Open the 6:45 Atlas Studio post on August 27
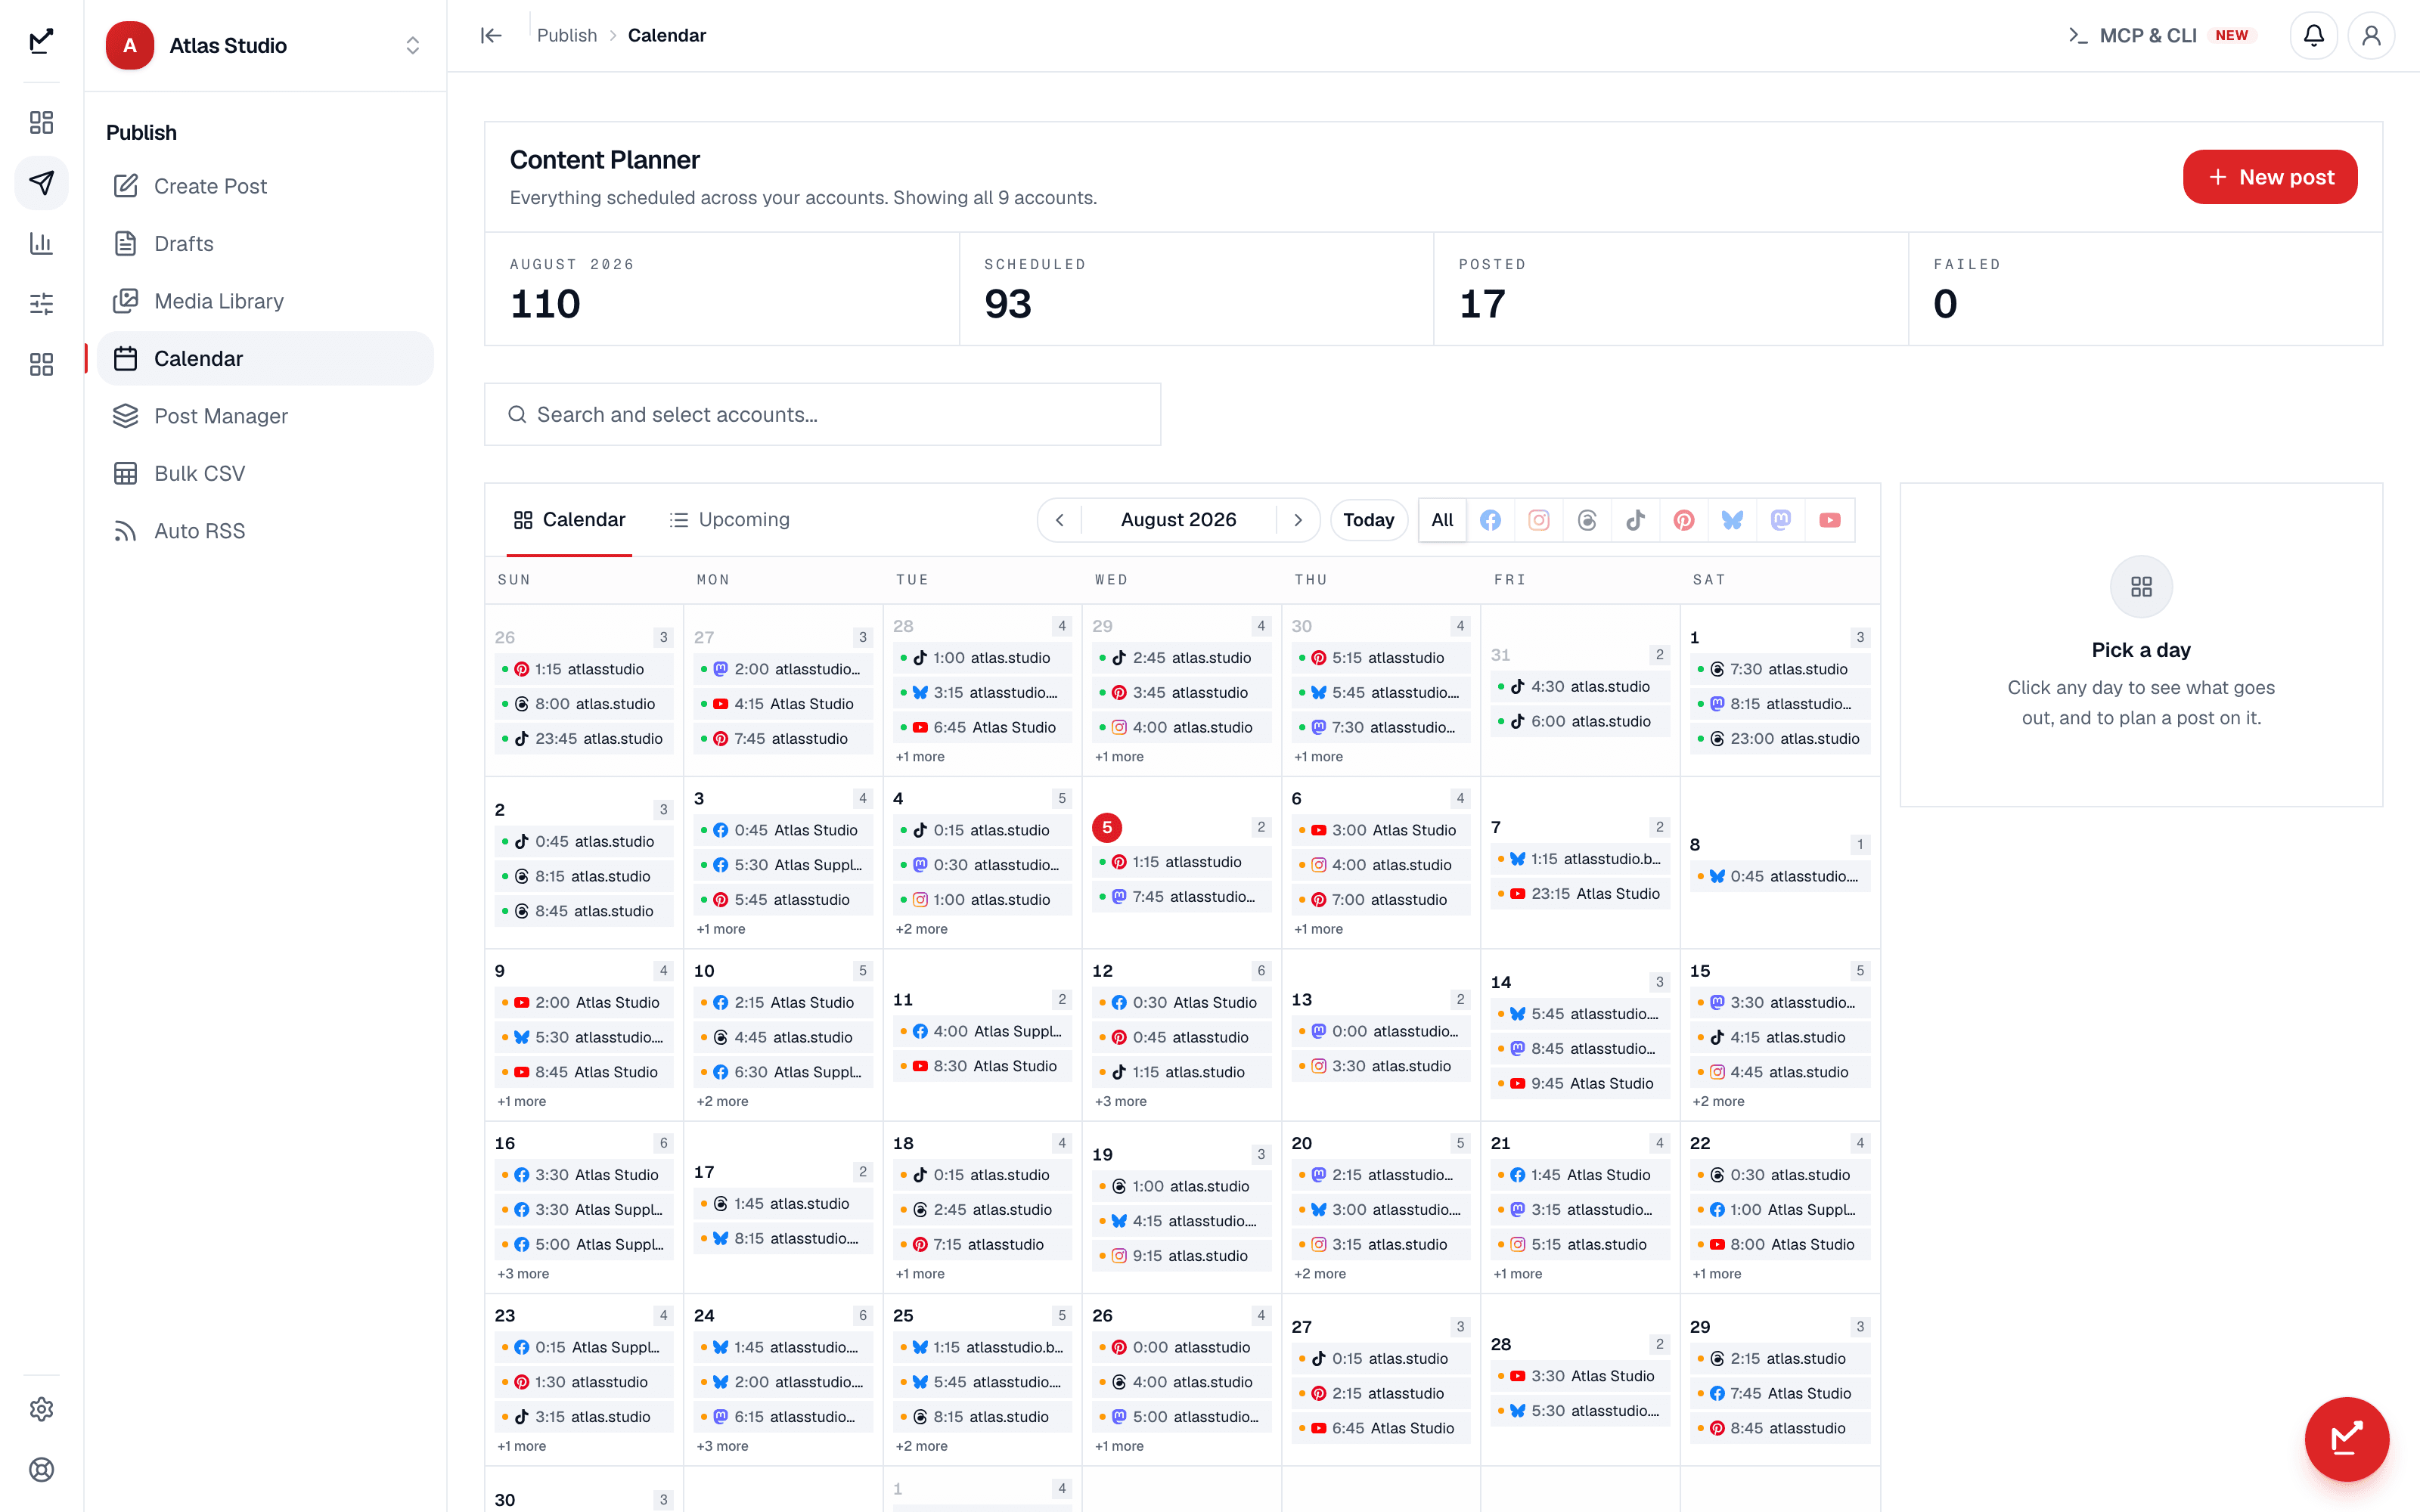The height and width of the screenshot is (1512, 2420). [x=1380, y=1428]
